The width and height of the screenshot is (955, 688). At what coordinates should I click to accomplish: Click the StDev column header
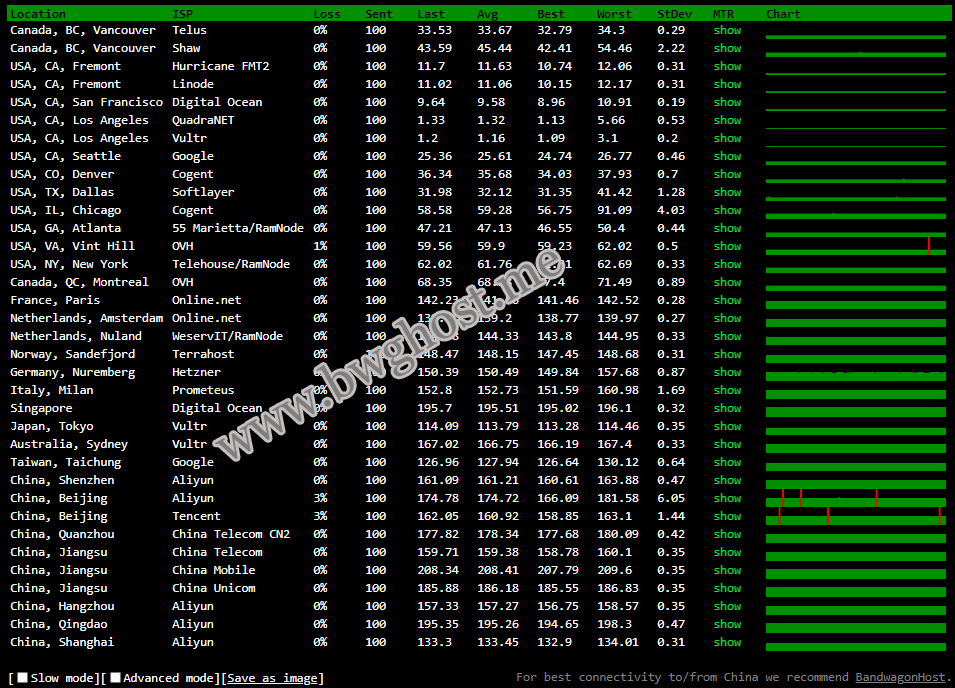pos(674,13)
